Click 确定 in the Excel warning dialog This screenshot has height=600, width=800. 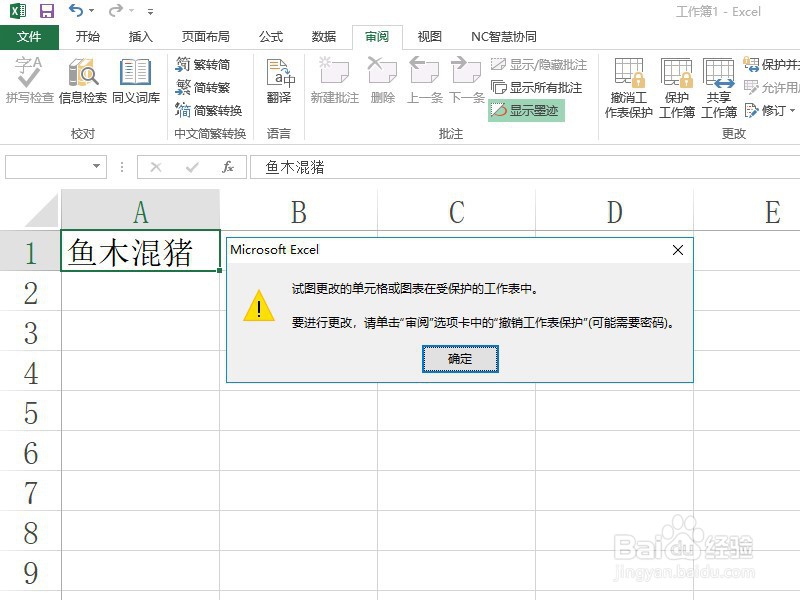[460, 359]
